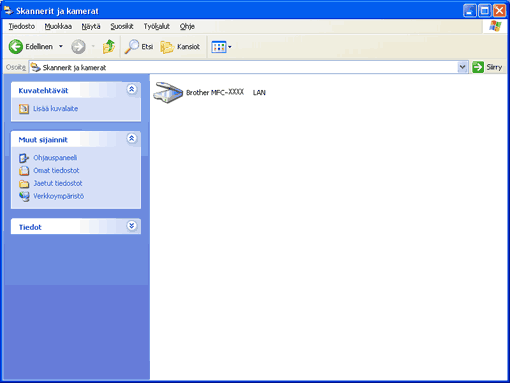
Task: Open the Tiedosto menu
Action: pyautogui.click(x=22, y=26)
